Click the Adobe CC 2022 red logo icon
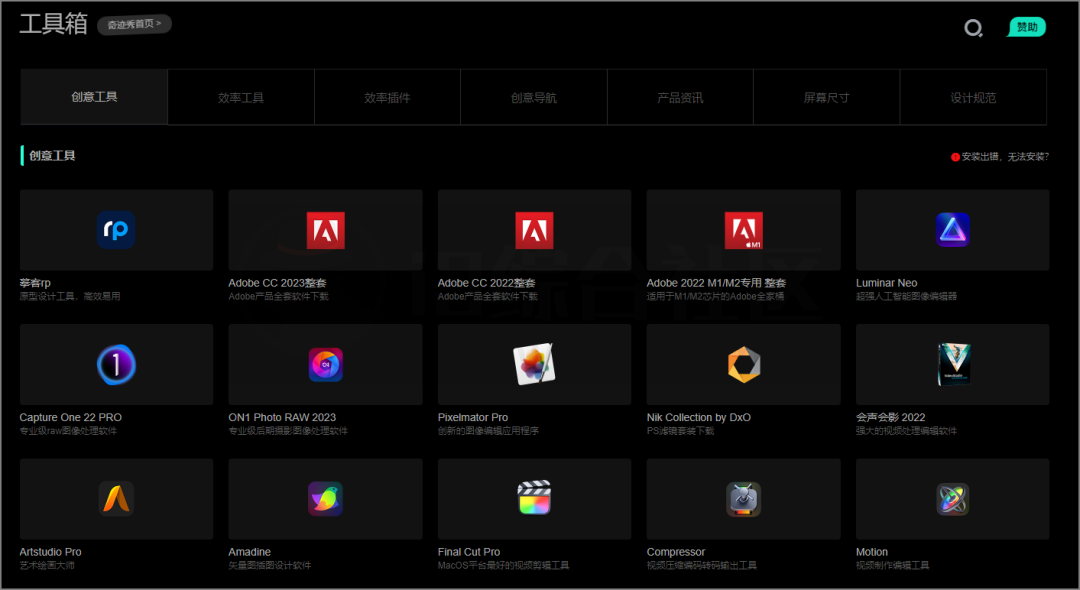The width and height of the screenshot is (1080, 590). coord(534,230)
